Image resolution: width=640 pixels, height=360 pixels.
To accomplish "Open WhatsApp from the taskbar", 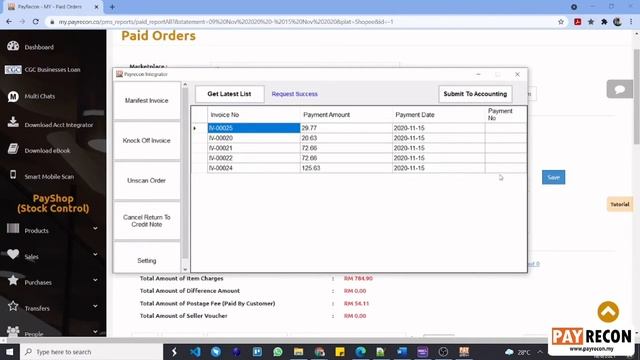I will [x=278, y=351].
